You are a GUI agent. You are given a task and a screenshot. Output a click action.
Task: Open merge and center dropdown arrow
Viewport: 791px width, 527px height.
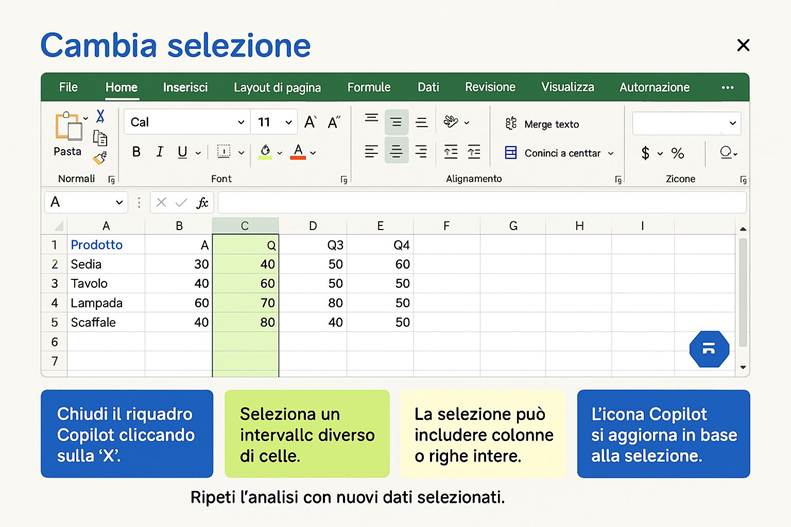(611, 153)
